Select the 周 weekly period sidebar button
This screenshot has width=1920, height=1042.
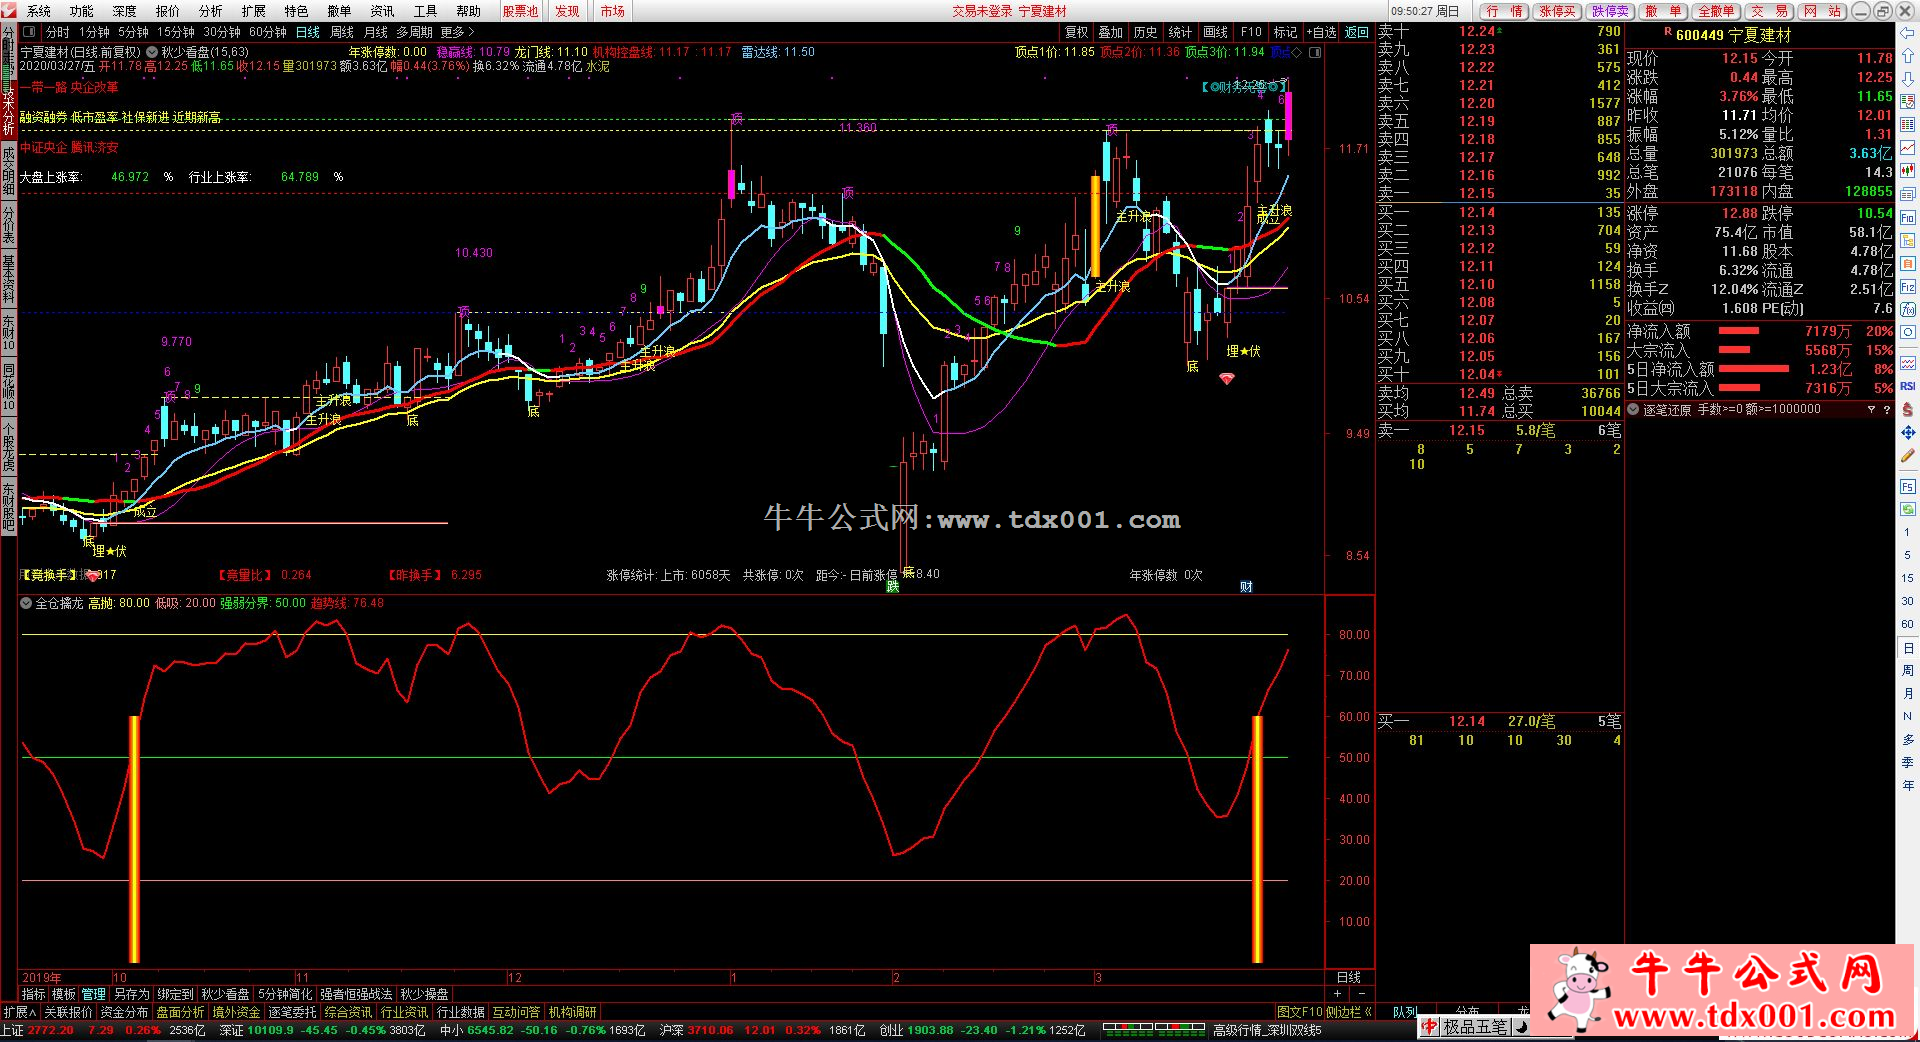[x=1907, y=671]
